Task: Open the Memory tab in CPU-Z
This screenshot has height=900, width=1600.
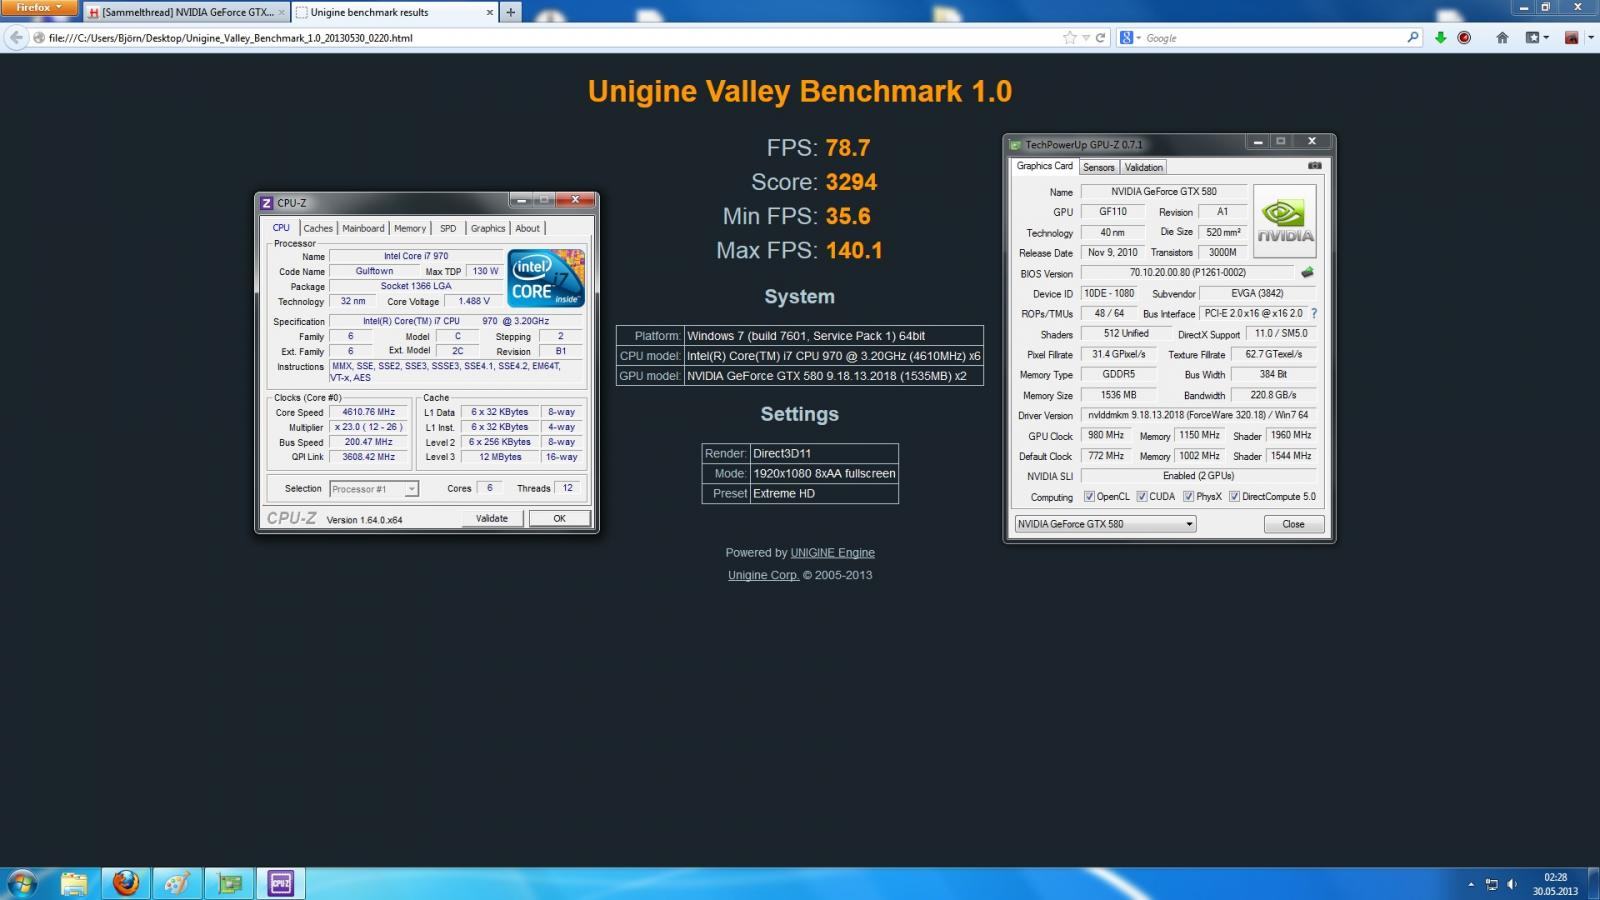Action: coord(410,228)
